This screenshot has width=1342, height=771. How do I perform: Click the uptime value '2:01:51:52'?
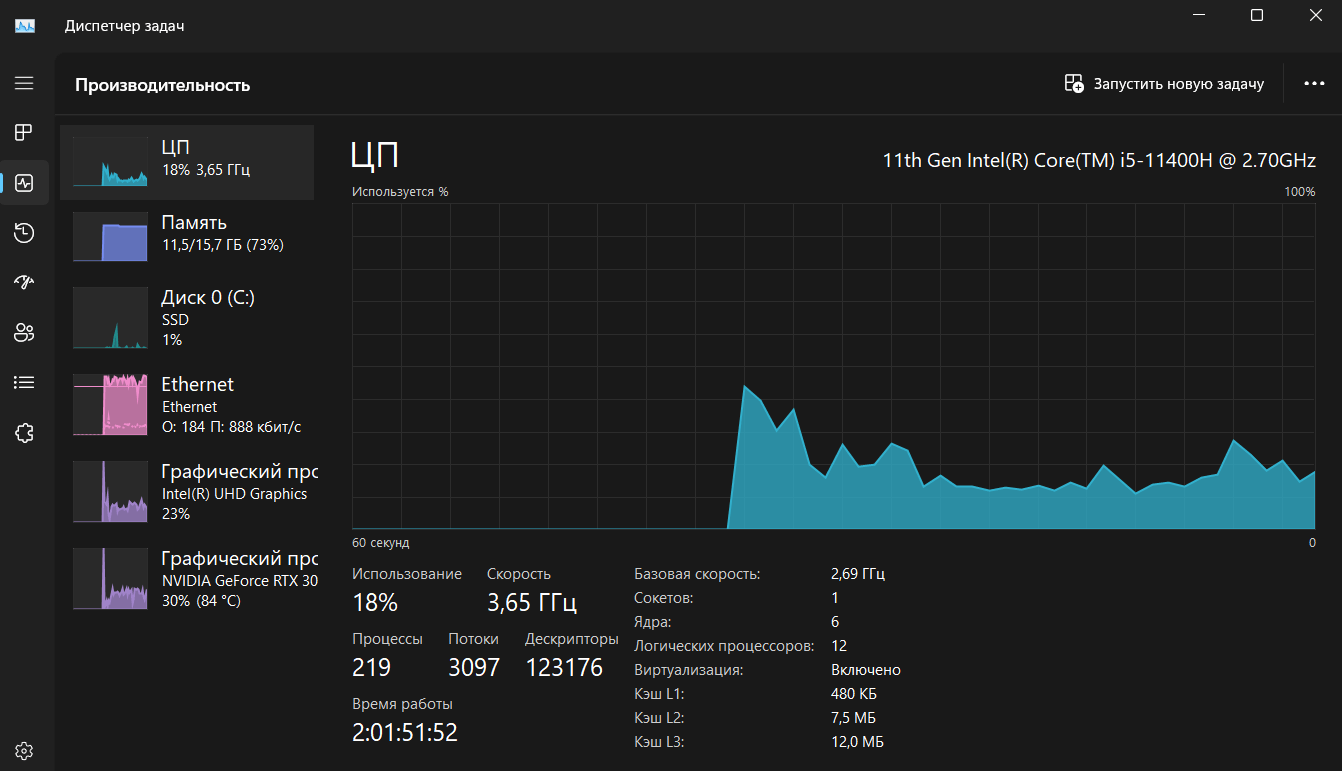pyautogui.click(x=405, y=733)
